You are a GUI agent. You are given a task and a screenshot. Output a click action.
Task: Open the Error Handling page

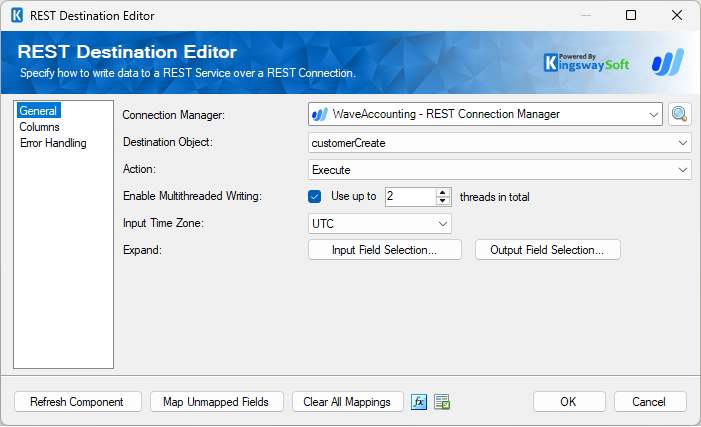point(53,143)
